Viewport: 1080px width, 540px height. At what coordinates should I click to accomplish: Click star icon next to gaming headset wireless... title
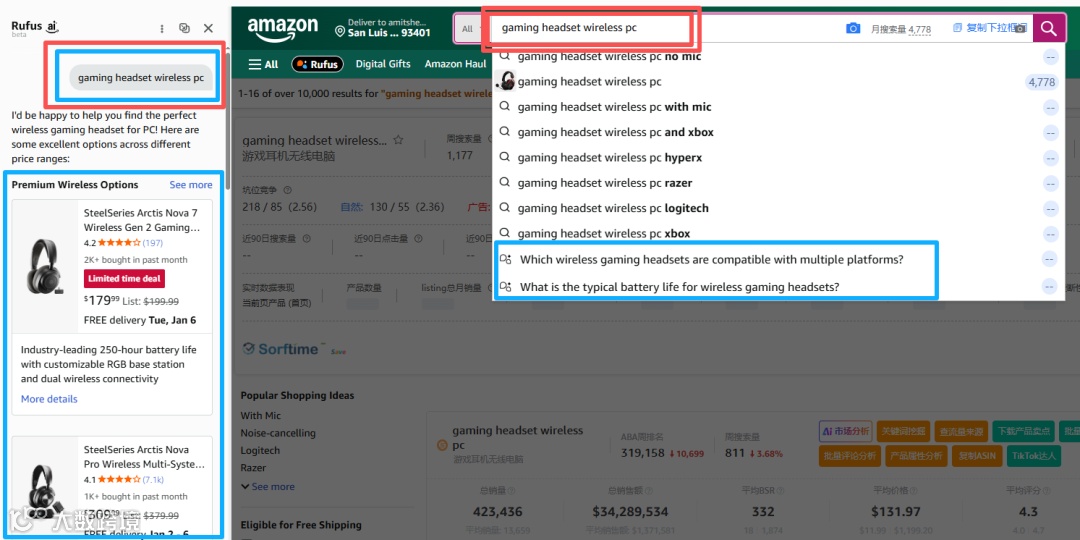pos(398,141)
